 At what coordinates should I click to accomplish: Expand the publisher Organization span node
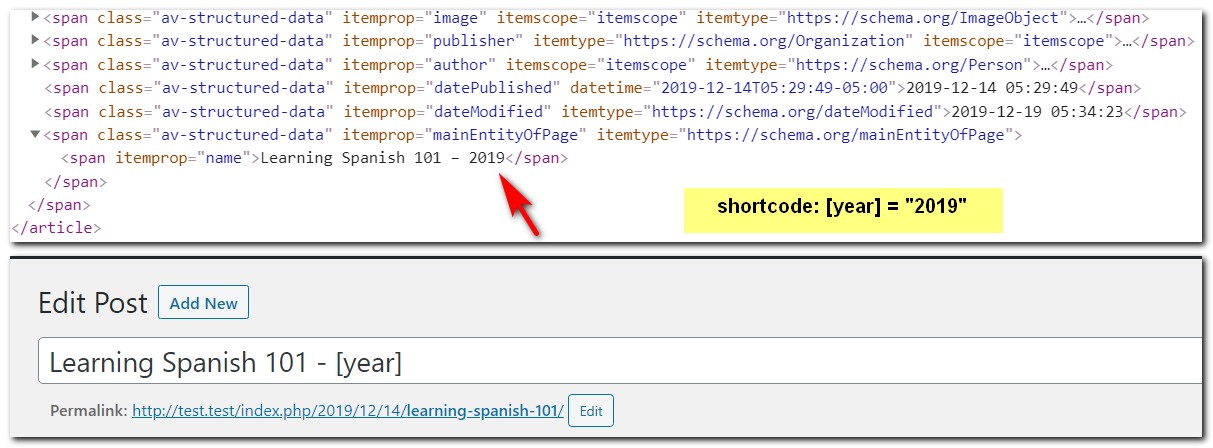[x=36, y=41]
